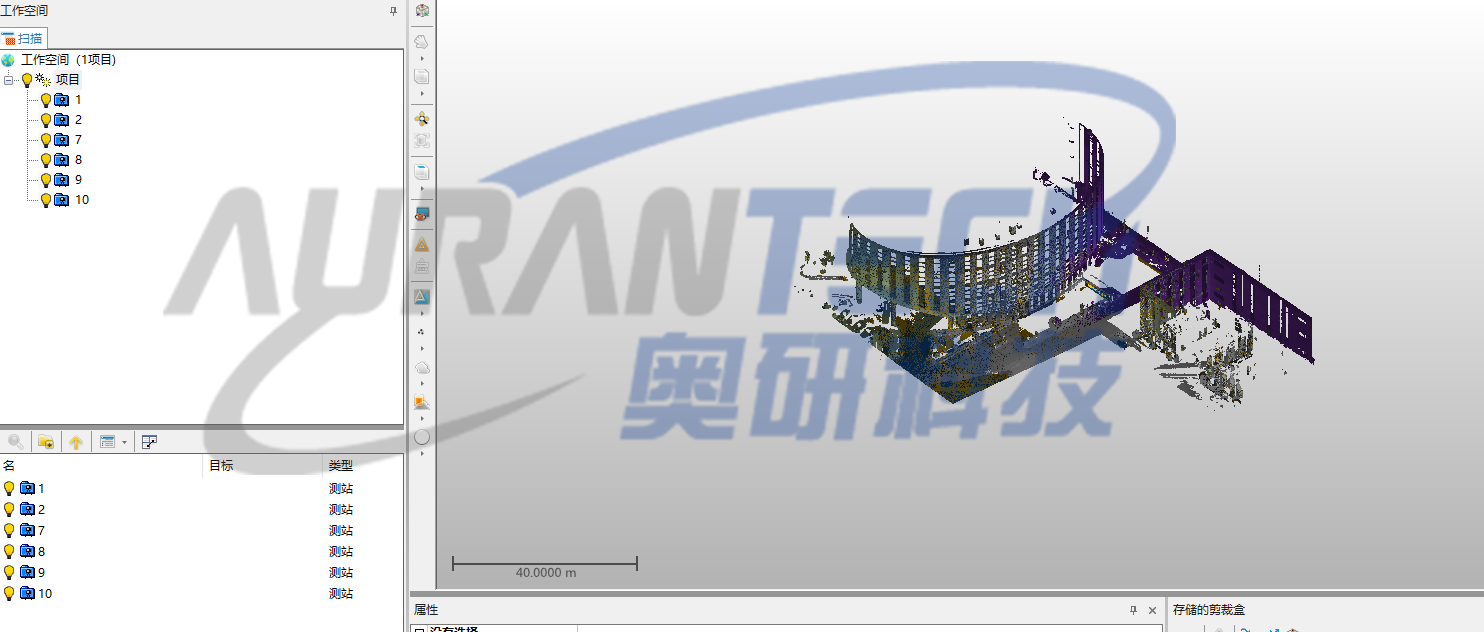Click the teal triangle mesh icon

pos(422,297)
